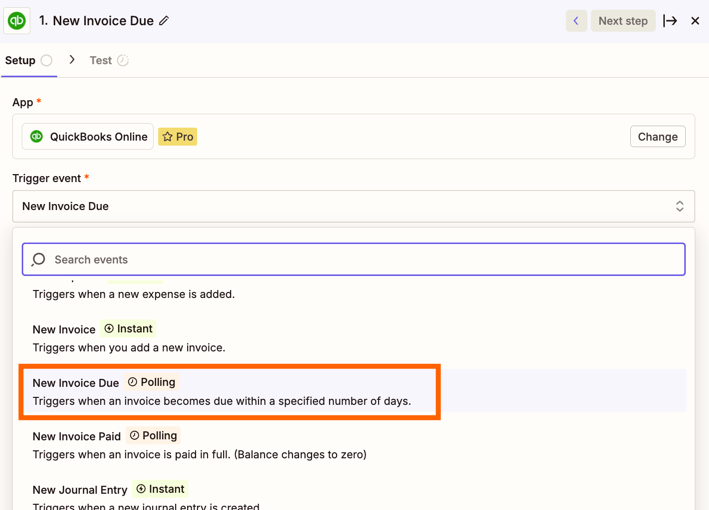Click the '1. New Invoice Due' step title
This screenshot has width=709, height=510.
(96, 21)
